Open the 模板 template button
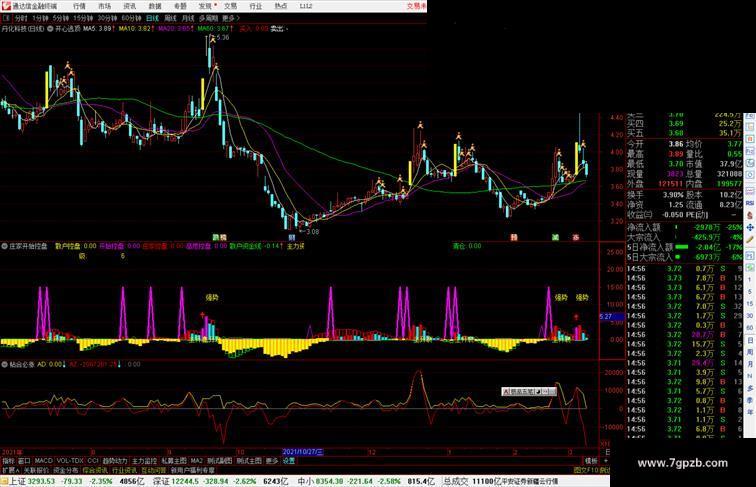Screen dimensions: 756x487 coord(591,461)
